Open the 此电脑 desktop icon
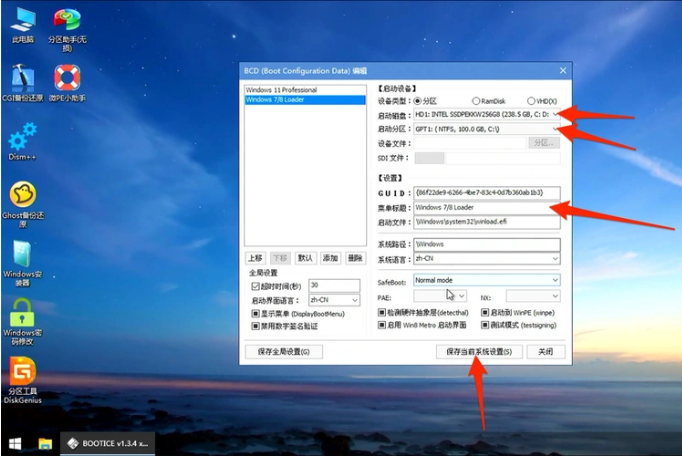This screenshot has width=682, height=457. coord(23,25)
